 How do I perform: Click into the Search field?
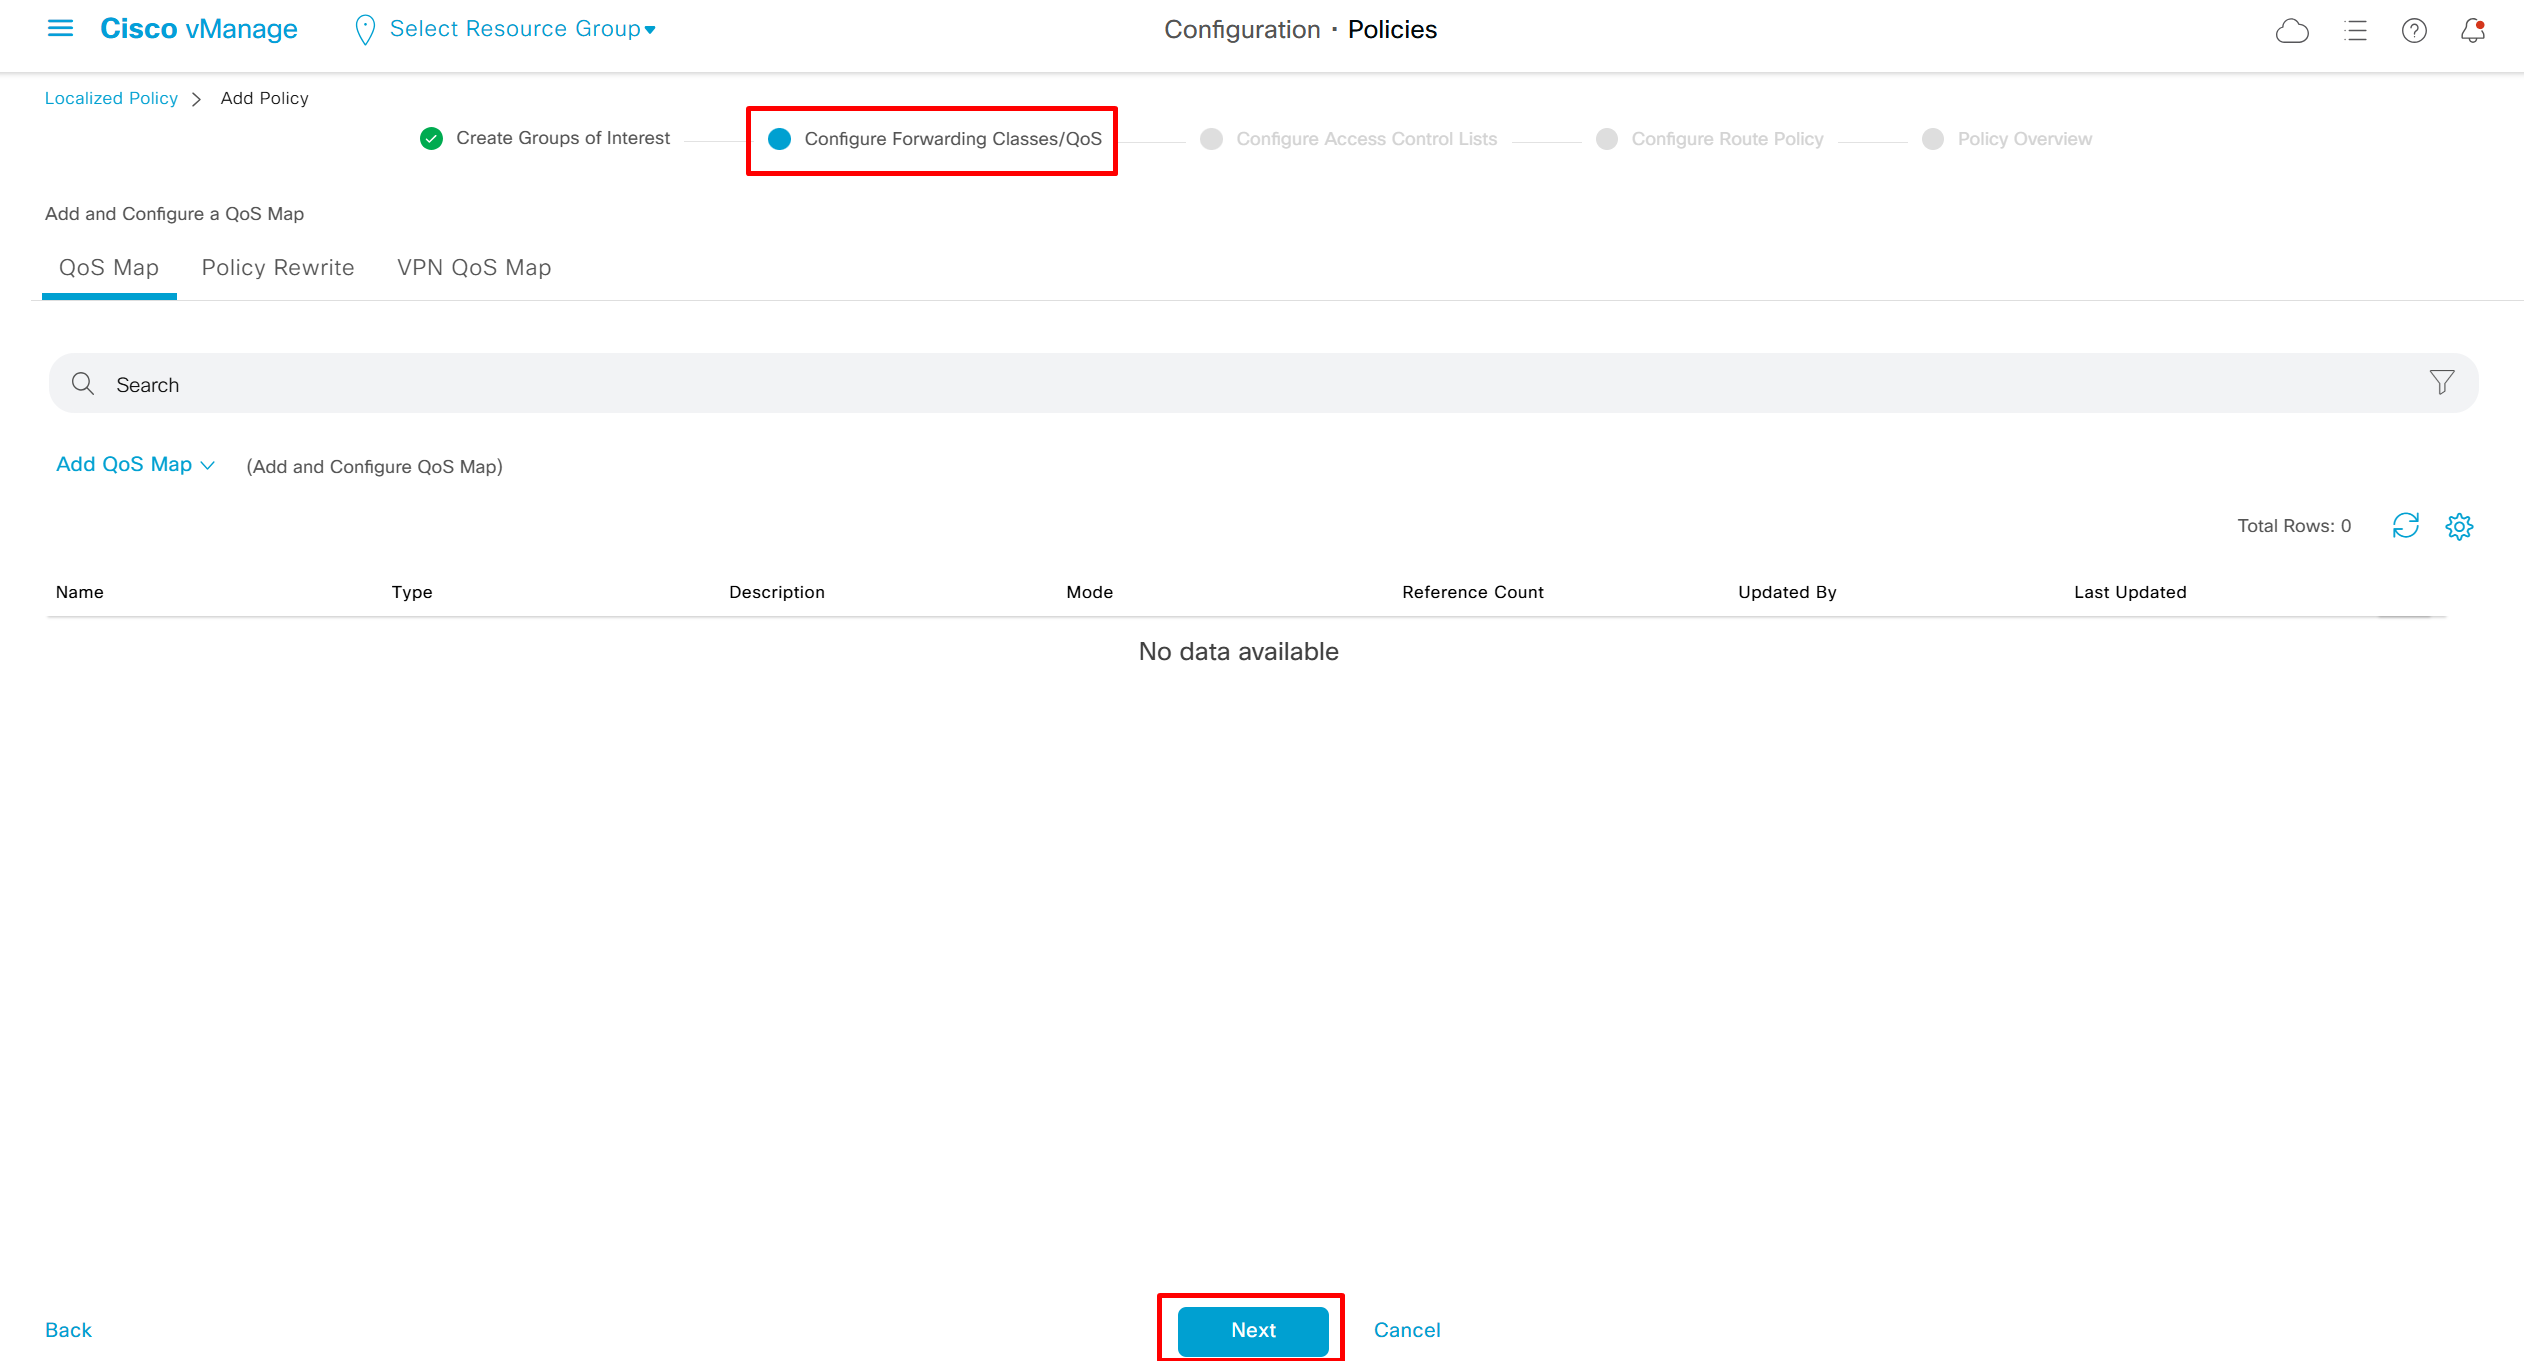point(1200,384)
